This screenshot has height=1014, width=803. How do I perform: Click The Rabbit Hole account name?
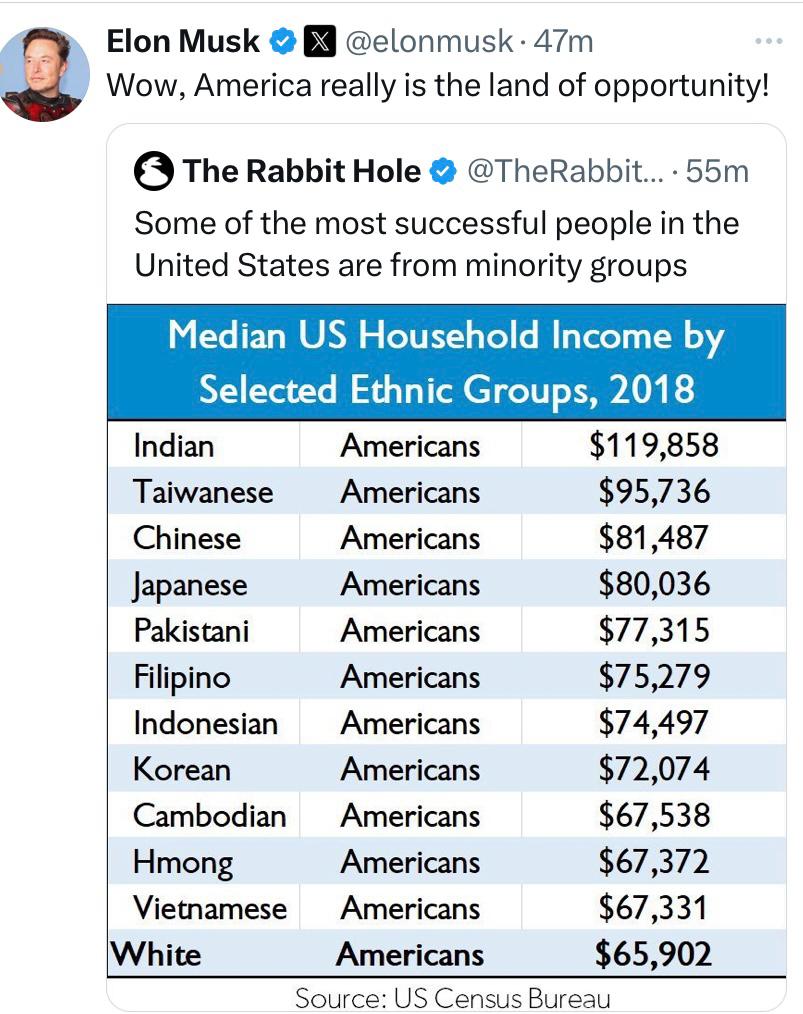tap(301, 171)
